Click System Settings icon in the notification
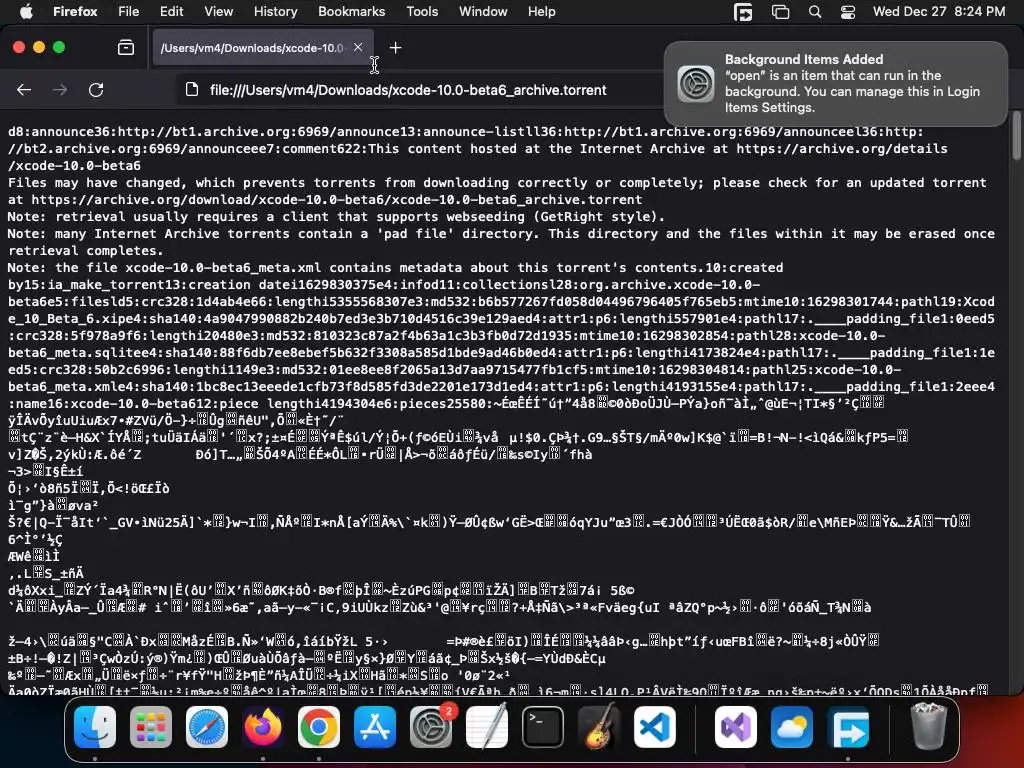Image resolution: width=1024 pixels, height=768 pixels. click(696, 84)
